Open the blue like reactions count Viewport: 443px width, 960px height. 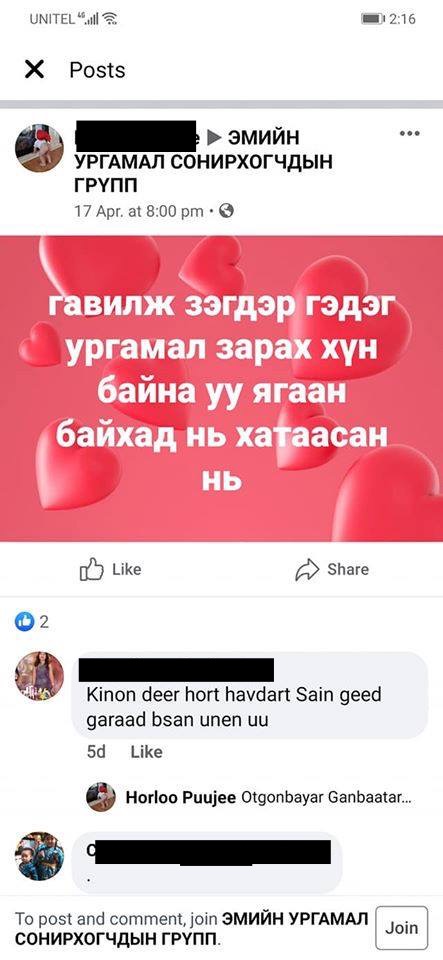click(32, 622)
